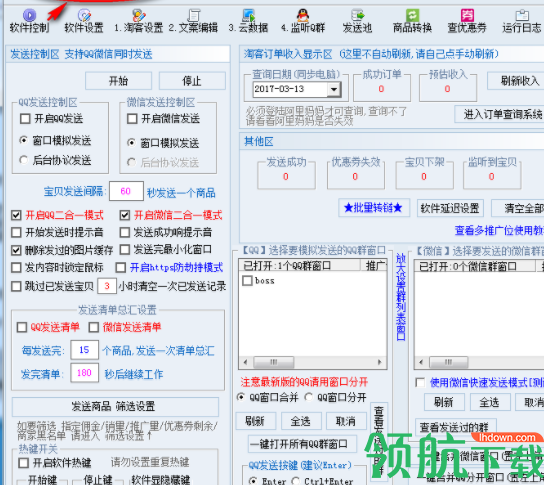The image size is (544, 485).
Task: Open 4.监听Q群 penguin icon
Action: [x=303, y=21]
